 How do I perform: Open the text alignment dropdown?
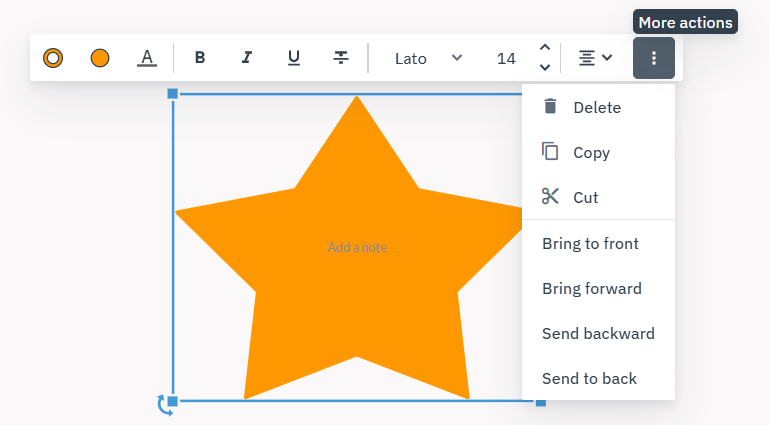point(595,58)
